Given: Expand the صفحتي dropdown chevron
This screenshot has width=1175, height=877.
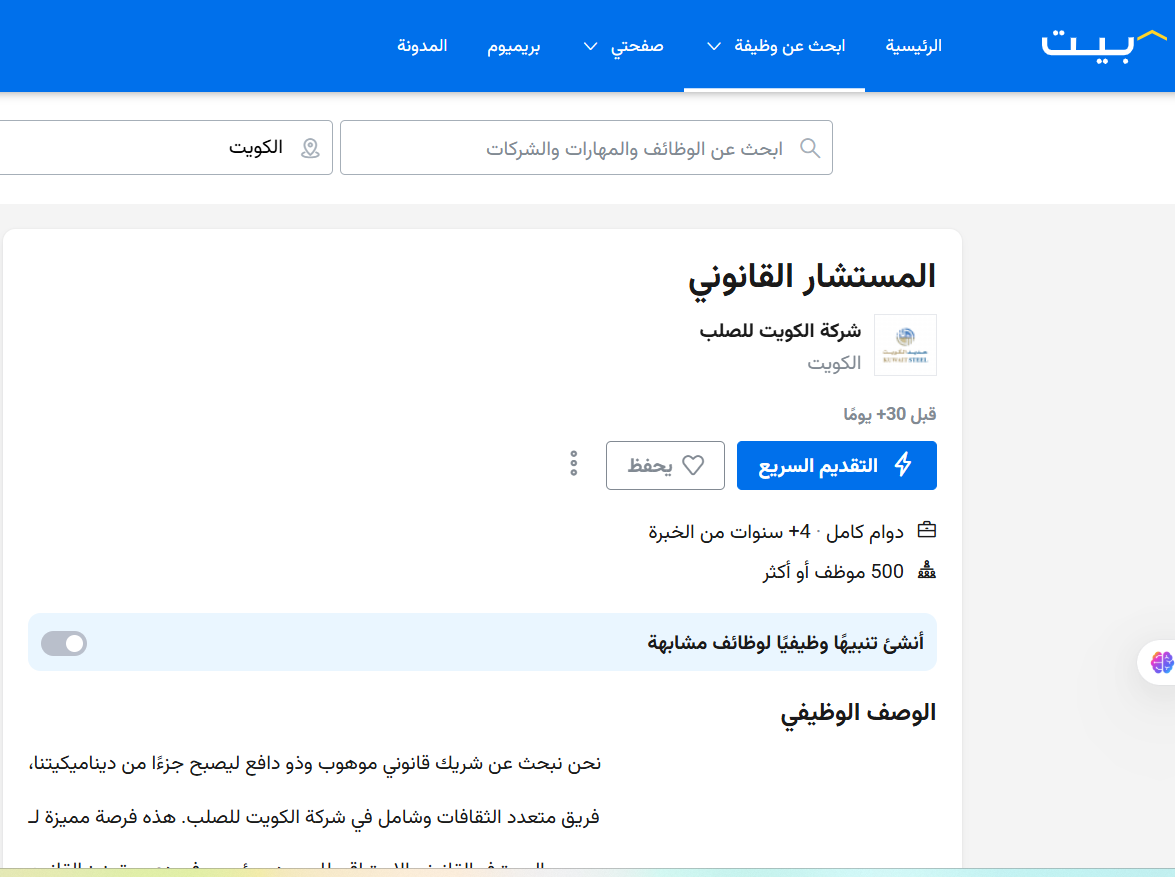Looking at the screenshot, I should point(591,46).
